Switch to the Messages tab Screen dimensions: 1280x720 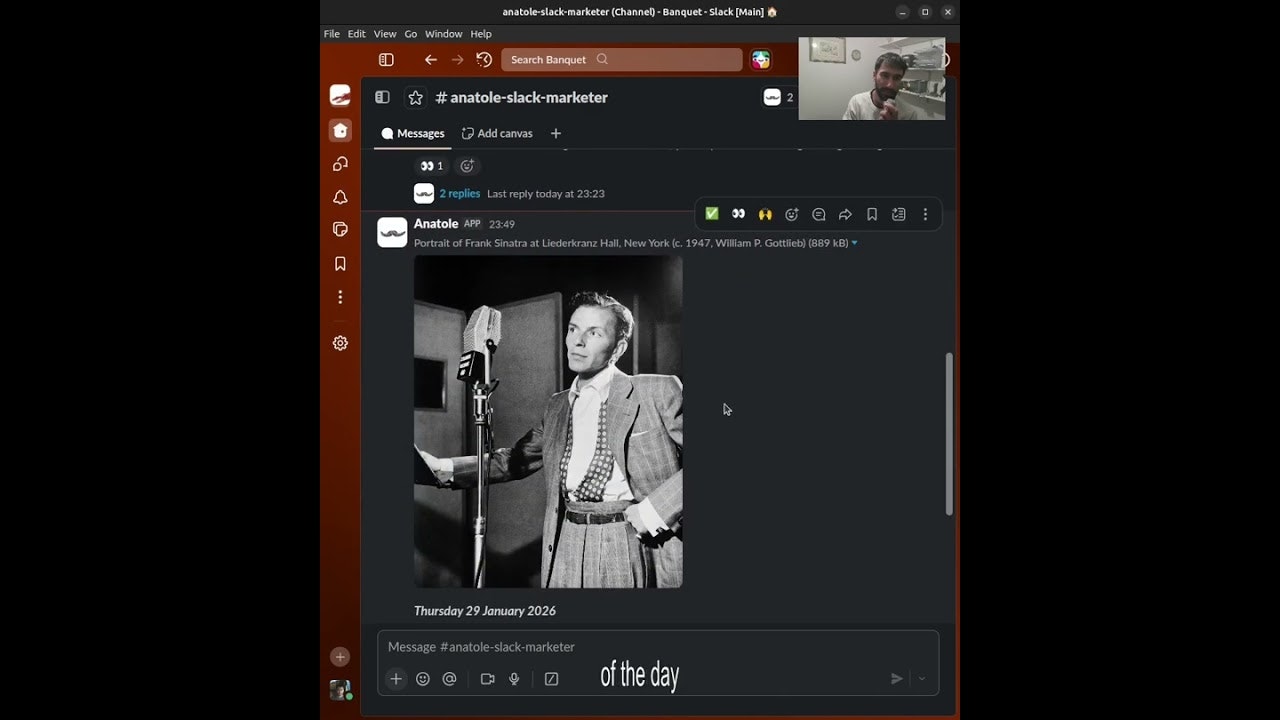[412, 133]
